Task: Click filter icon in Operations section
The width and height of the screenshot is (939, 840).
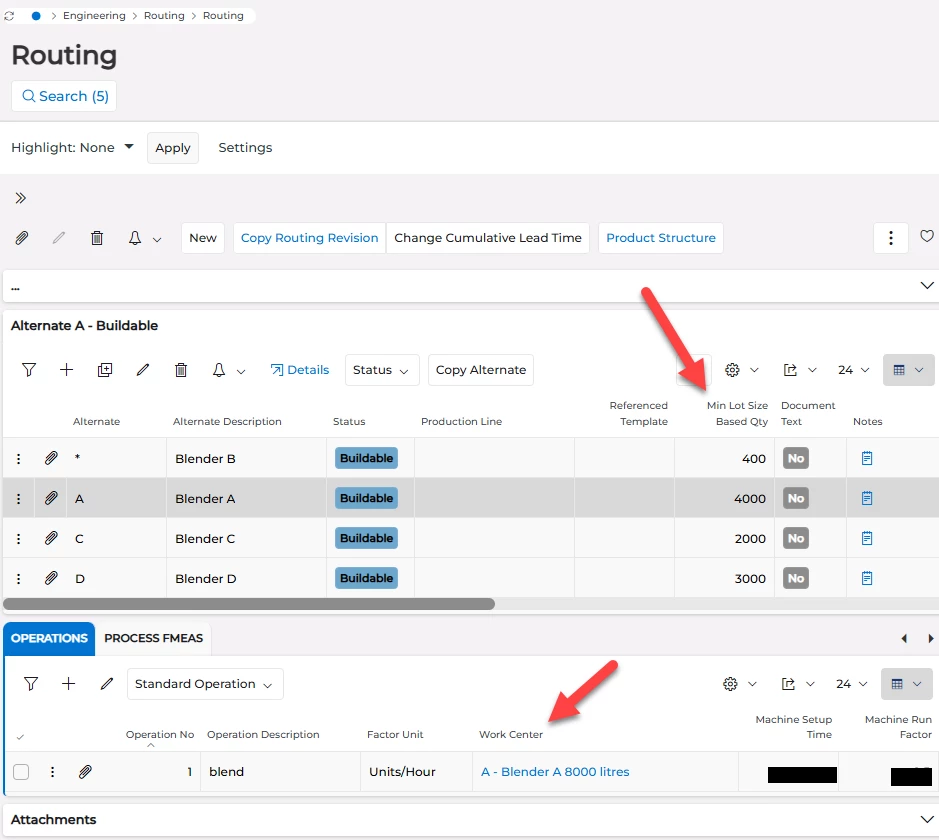Action: 31,684
